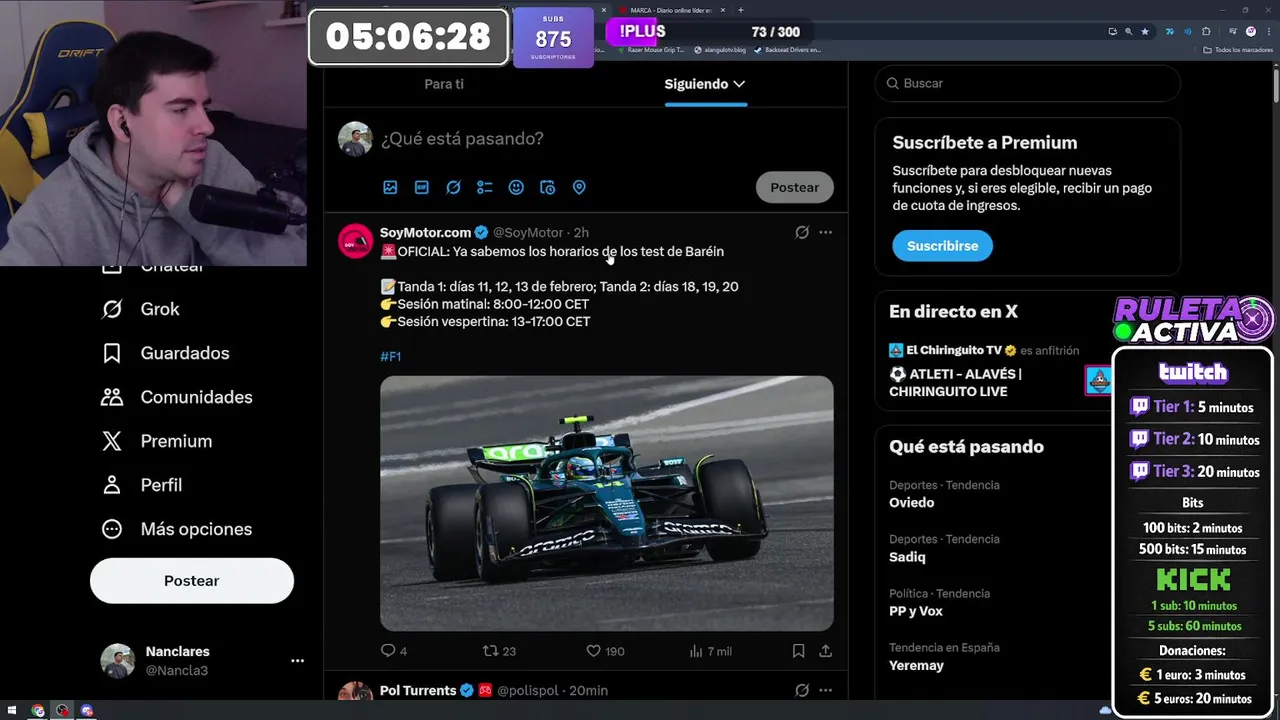This screenshot has height=720, width=1280.
Task: Bookmark this page with the star icon
Action: point(1145,31)
